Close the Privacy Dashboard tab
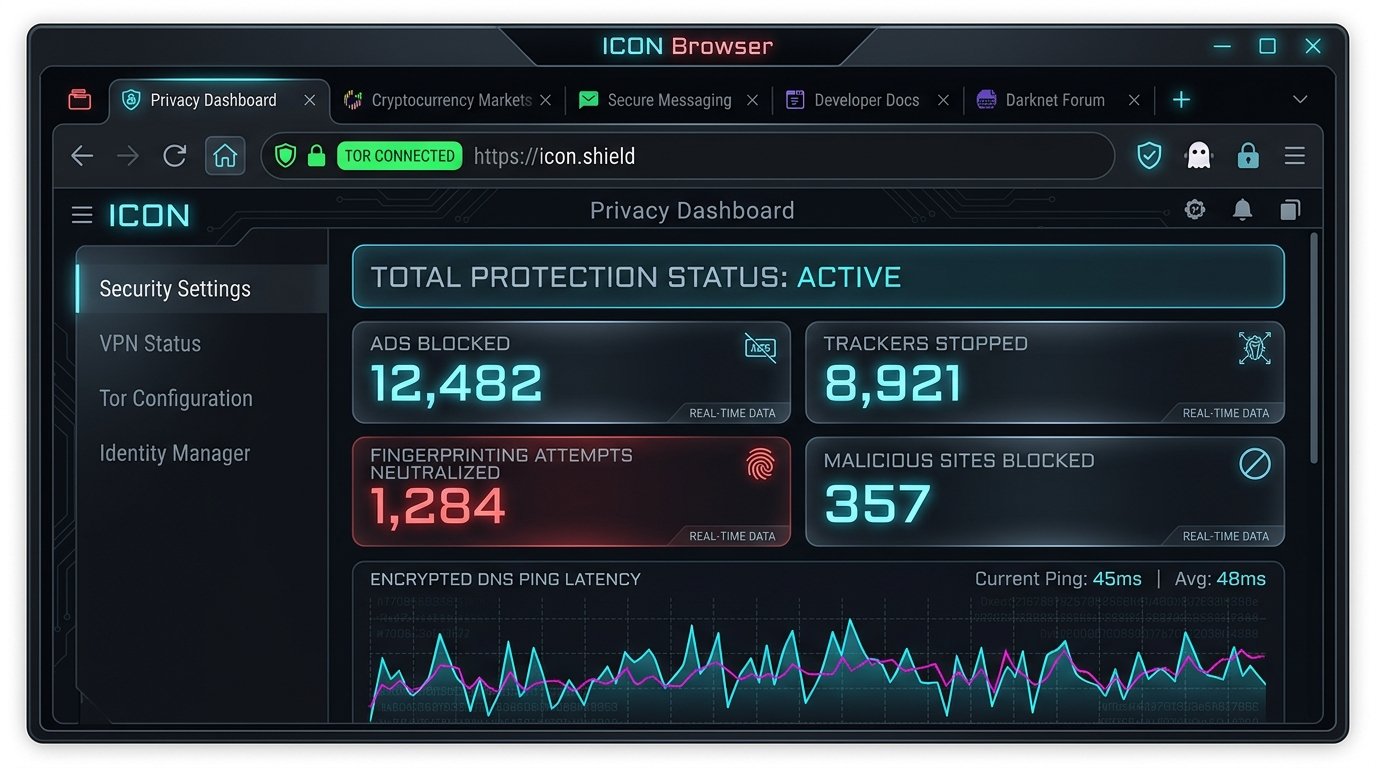 [310, 100]
